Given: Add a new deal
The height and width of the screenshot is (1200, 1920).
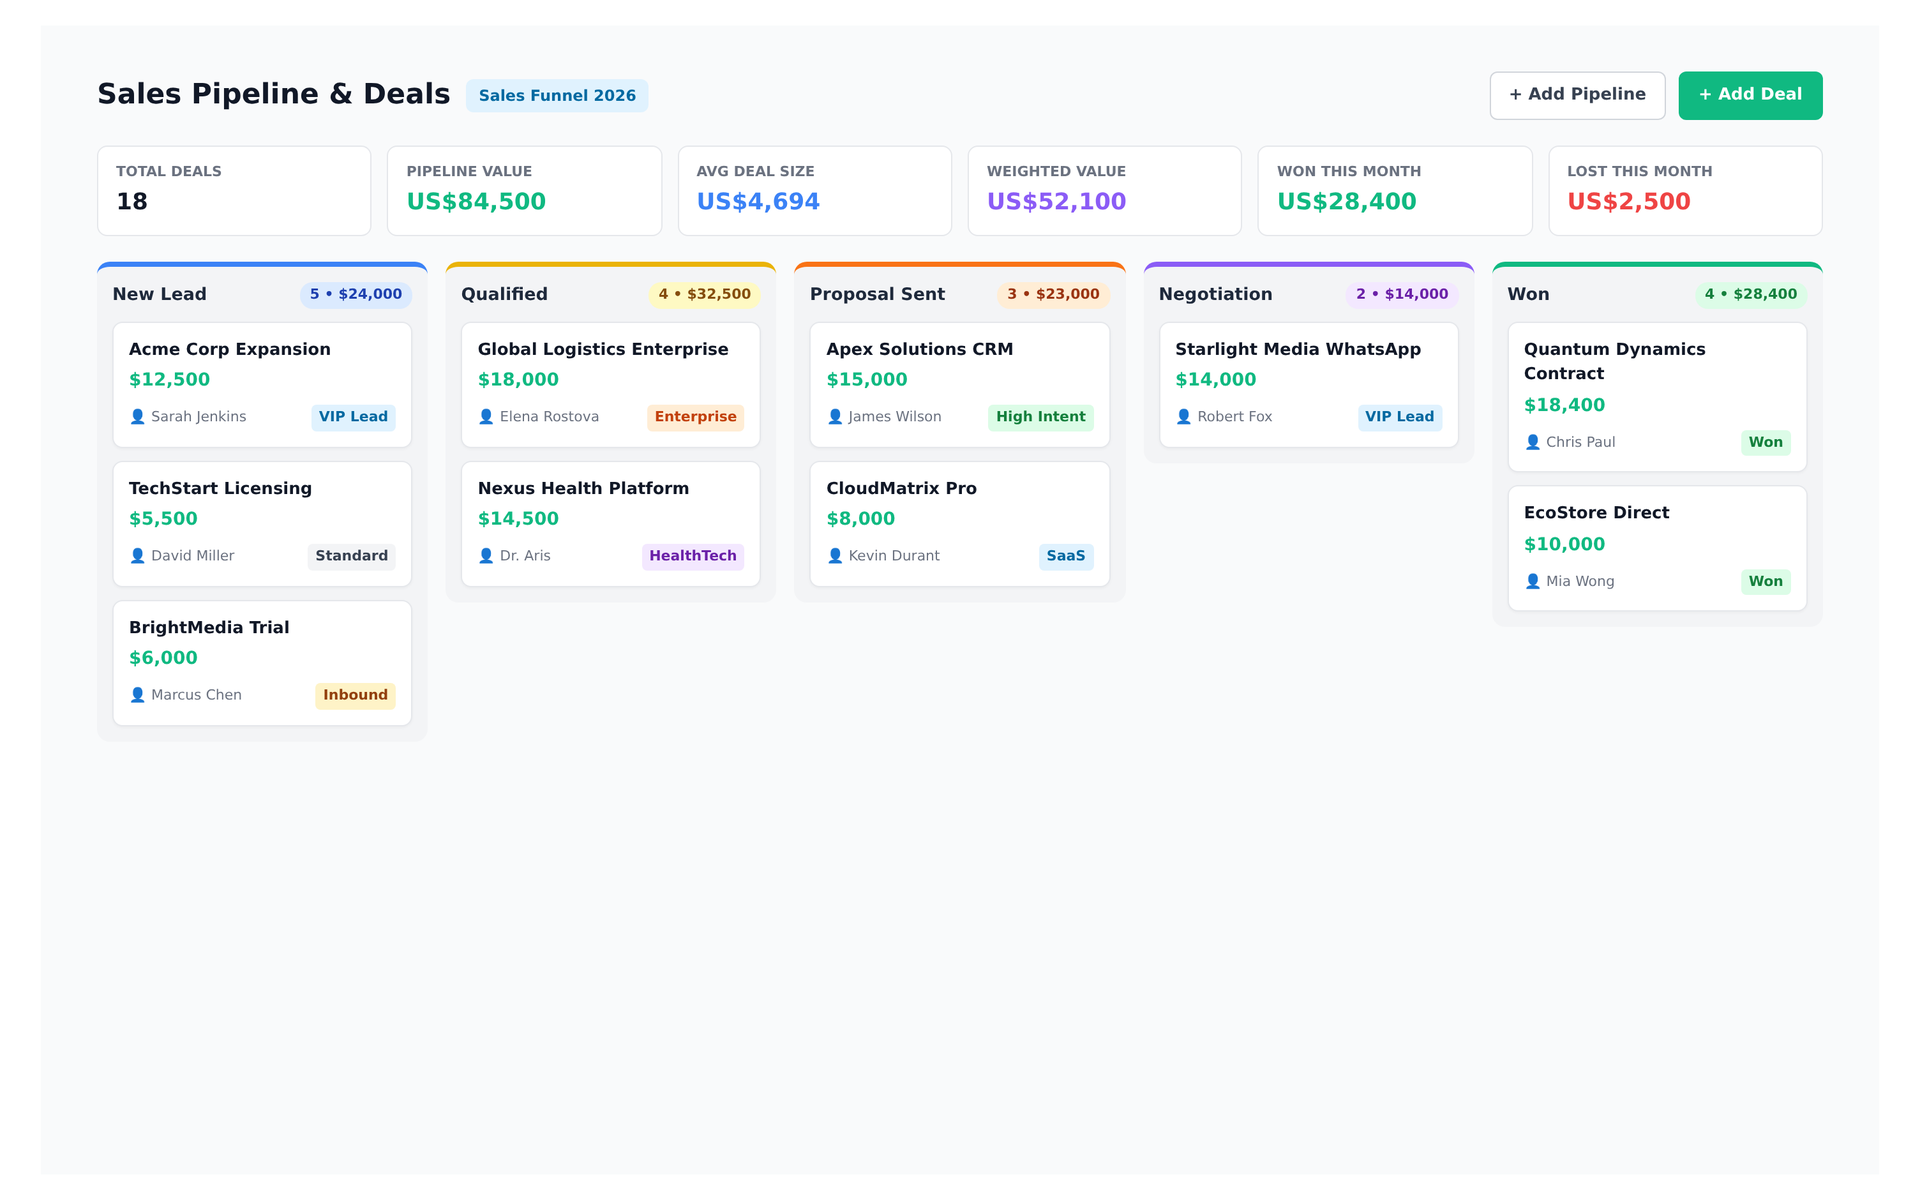Looking at the screenshot, I should click(1750, 95).
